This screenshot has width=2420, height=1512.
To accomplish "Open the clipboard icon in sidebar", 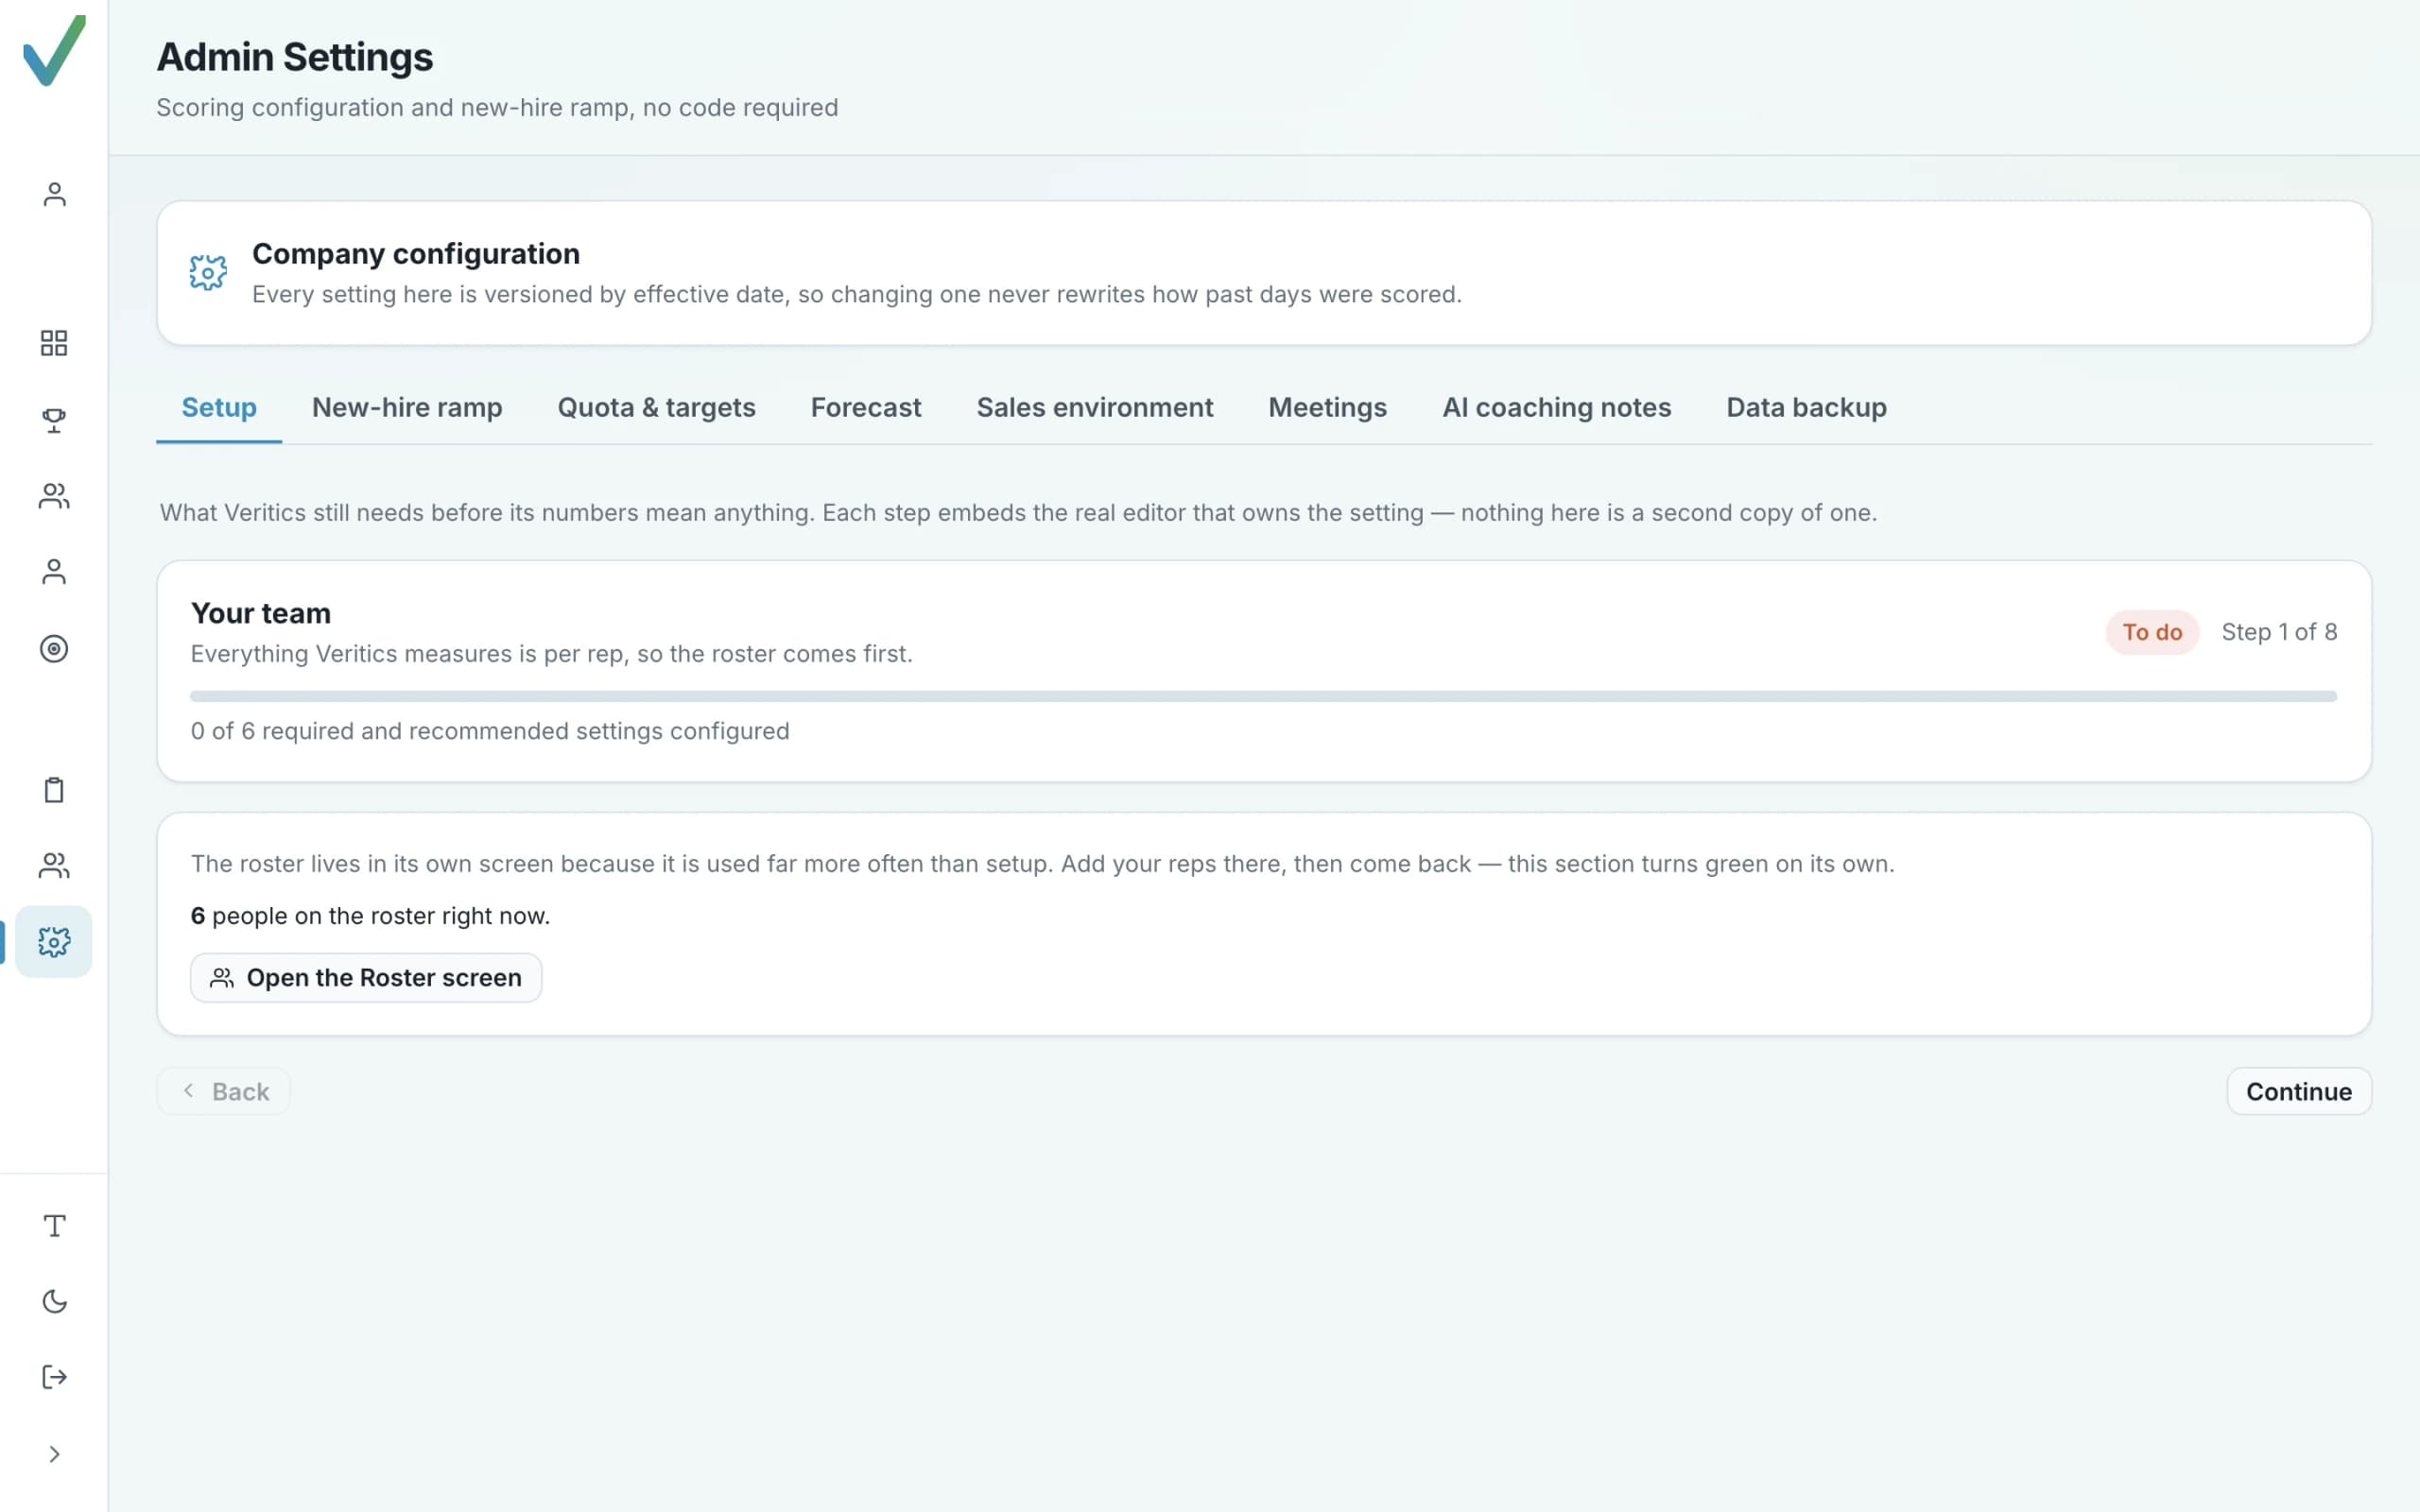I will coord(54,790).
